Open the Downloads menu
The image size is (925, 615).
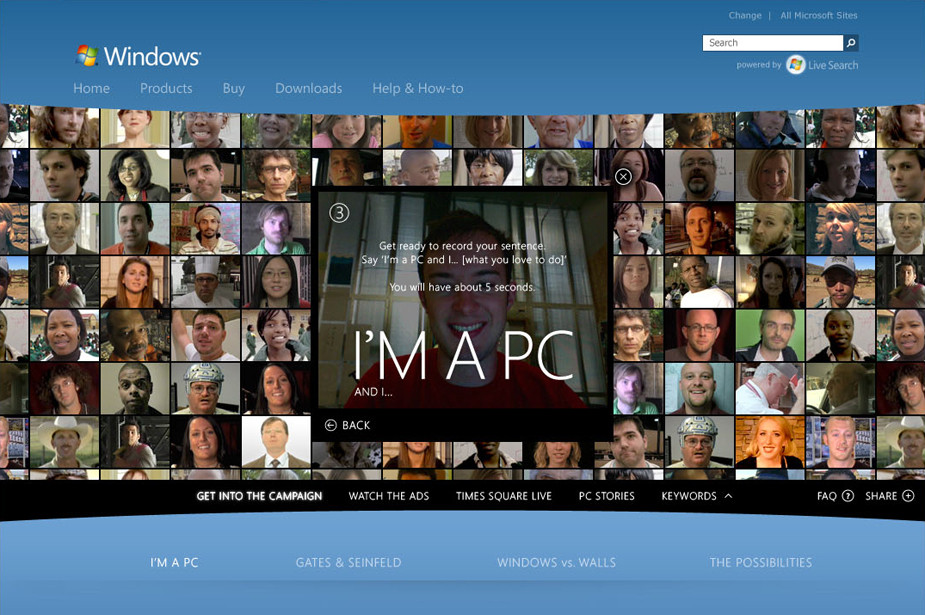[309, 88]
